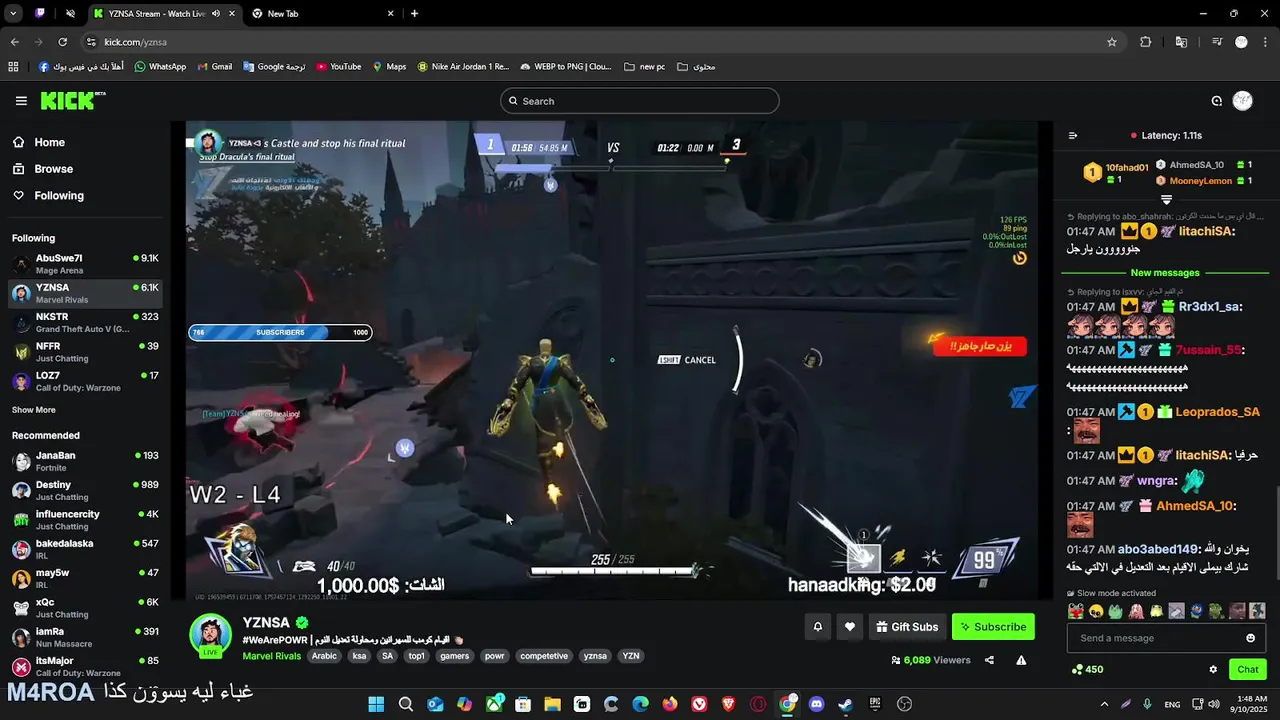Toggle the notification bell for YZNSA
This screenshot has height=720, width=1280.
point(817,627)
